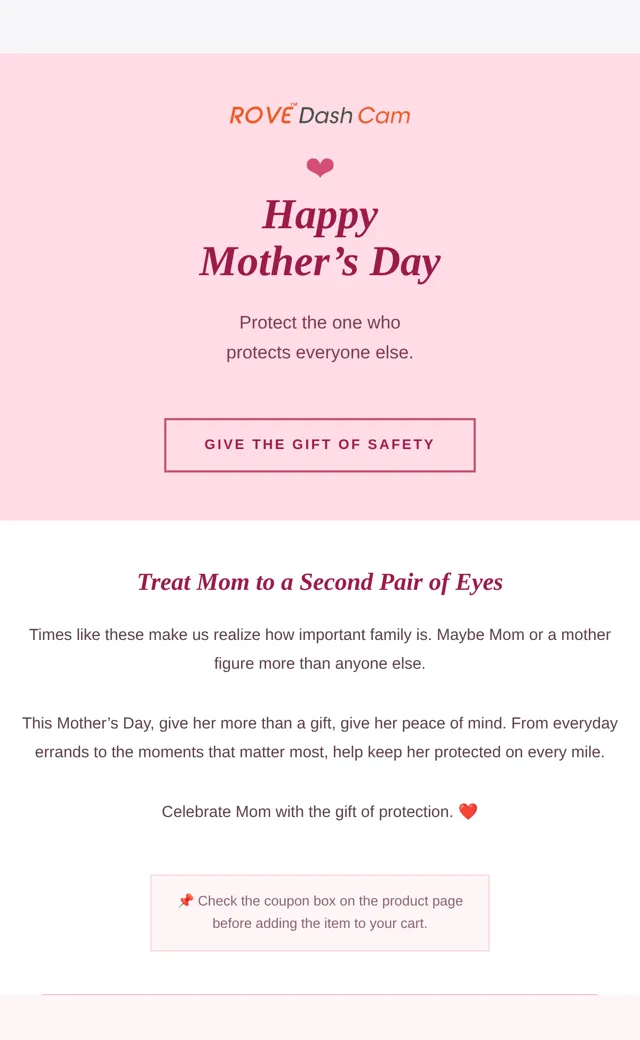The height and width of the screenshot is (1040, 640).
Task: Click Check the coupon box note text
Action: pos(330,901)
